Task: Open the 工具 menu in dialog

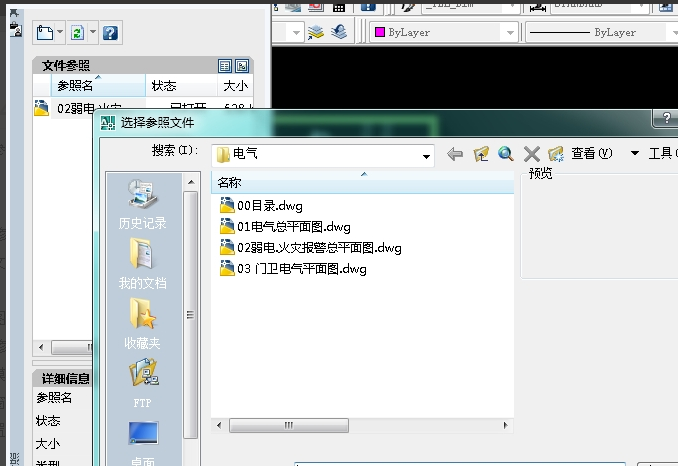Action: coord(662,153)
